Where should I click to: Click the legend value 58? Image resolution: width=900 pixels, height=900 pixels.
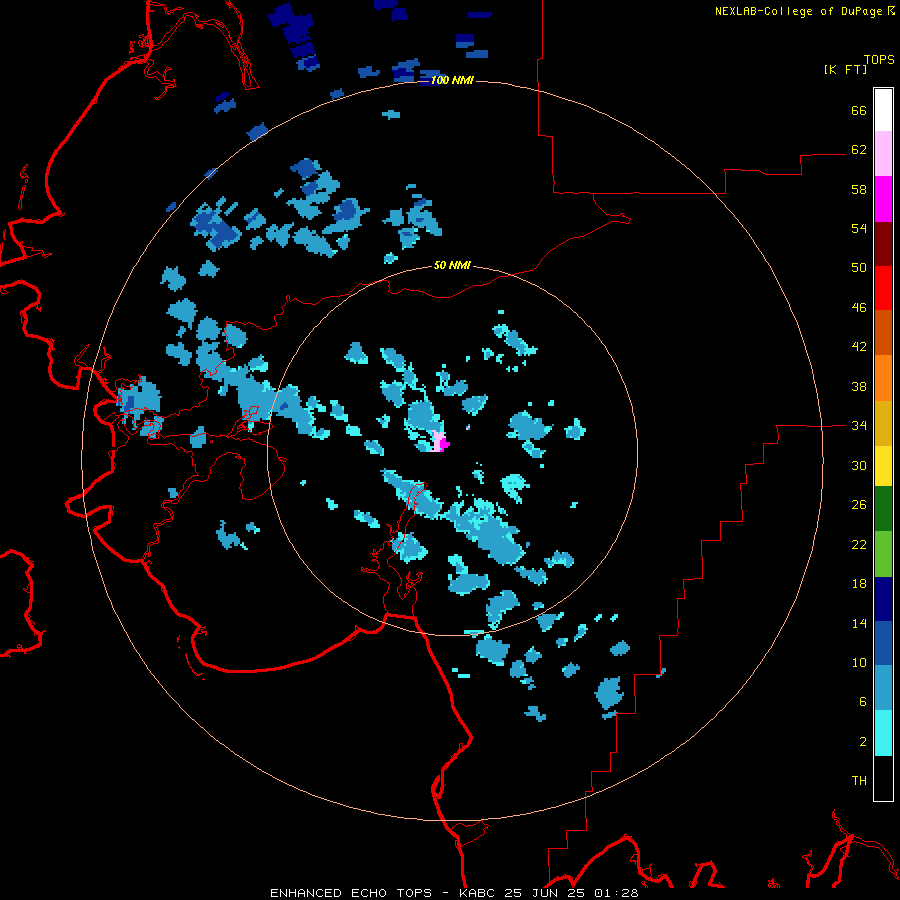(859, 189)
